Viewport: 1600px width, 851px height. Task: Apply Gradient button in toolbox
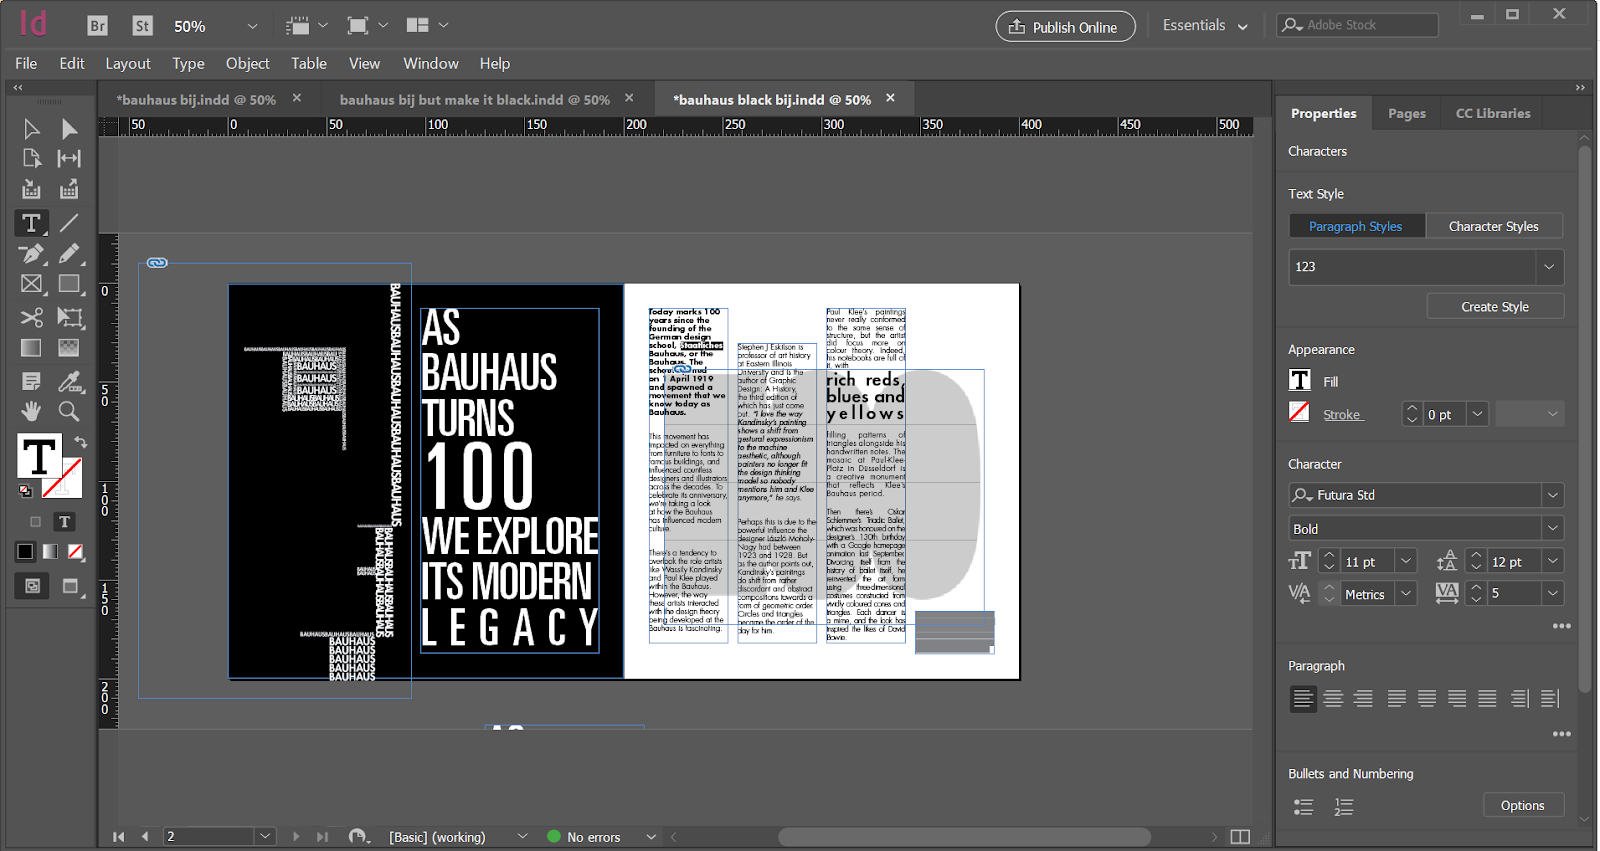point(50,551)
